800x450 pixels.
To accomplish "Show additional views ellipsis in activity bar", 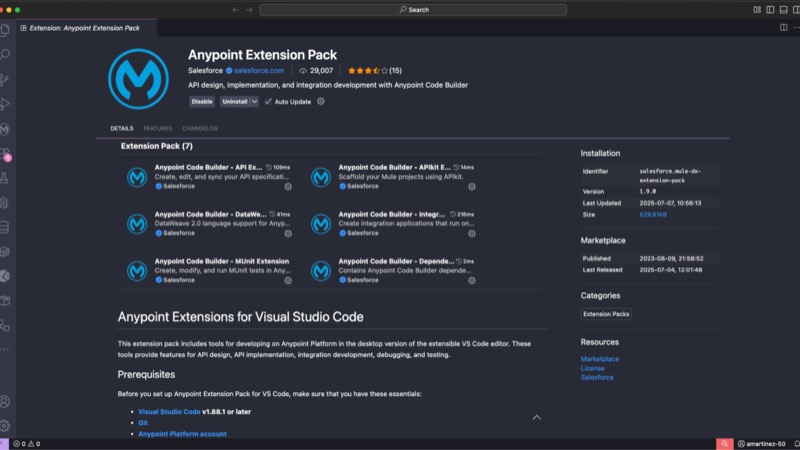I will pos(5,349).
